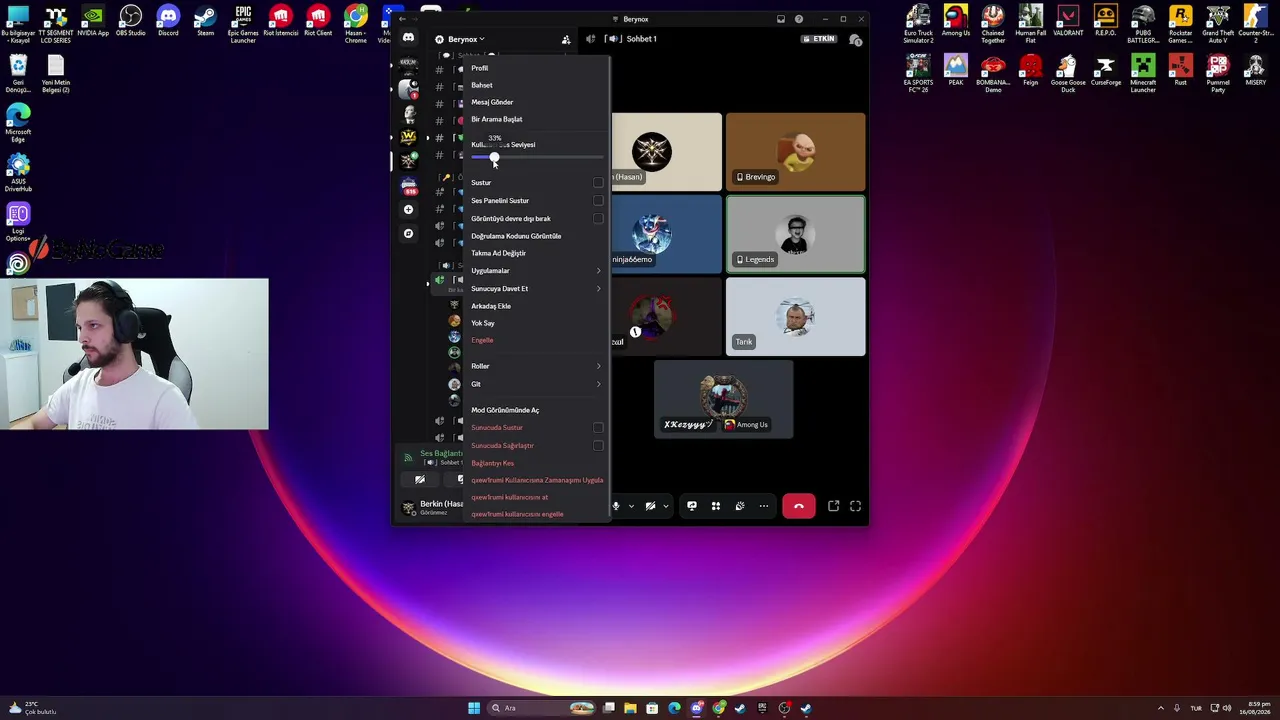The image size is (1280, 720).
Task: Open the Discord inbox icon in title bar
Action: coord(780,19)
